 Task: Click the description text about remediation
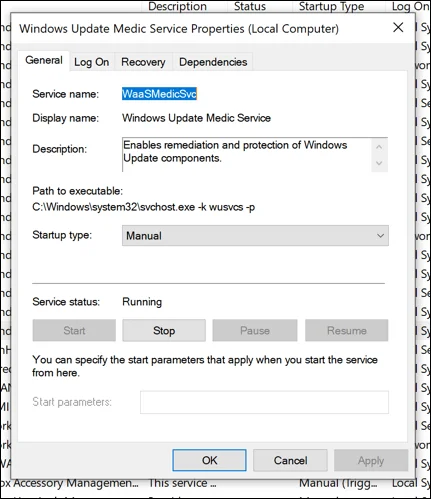click(235, 151)
